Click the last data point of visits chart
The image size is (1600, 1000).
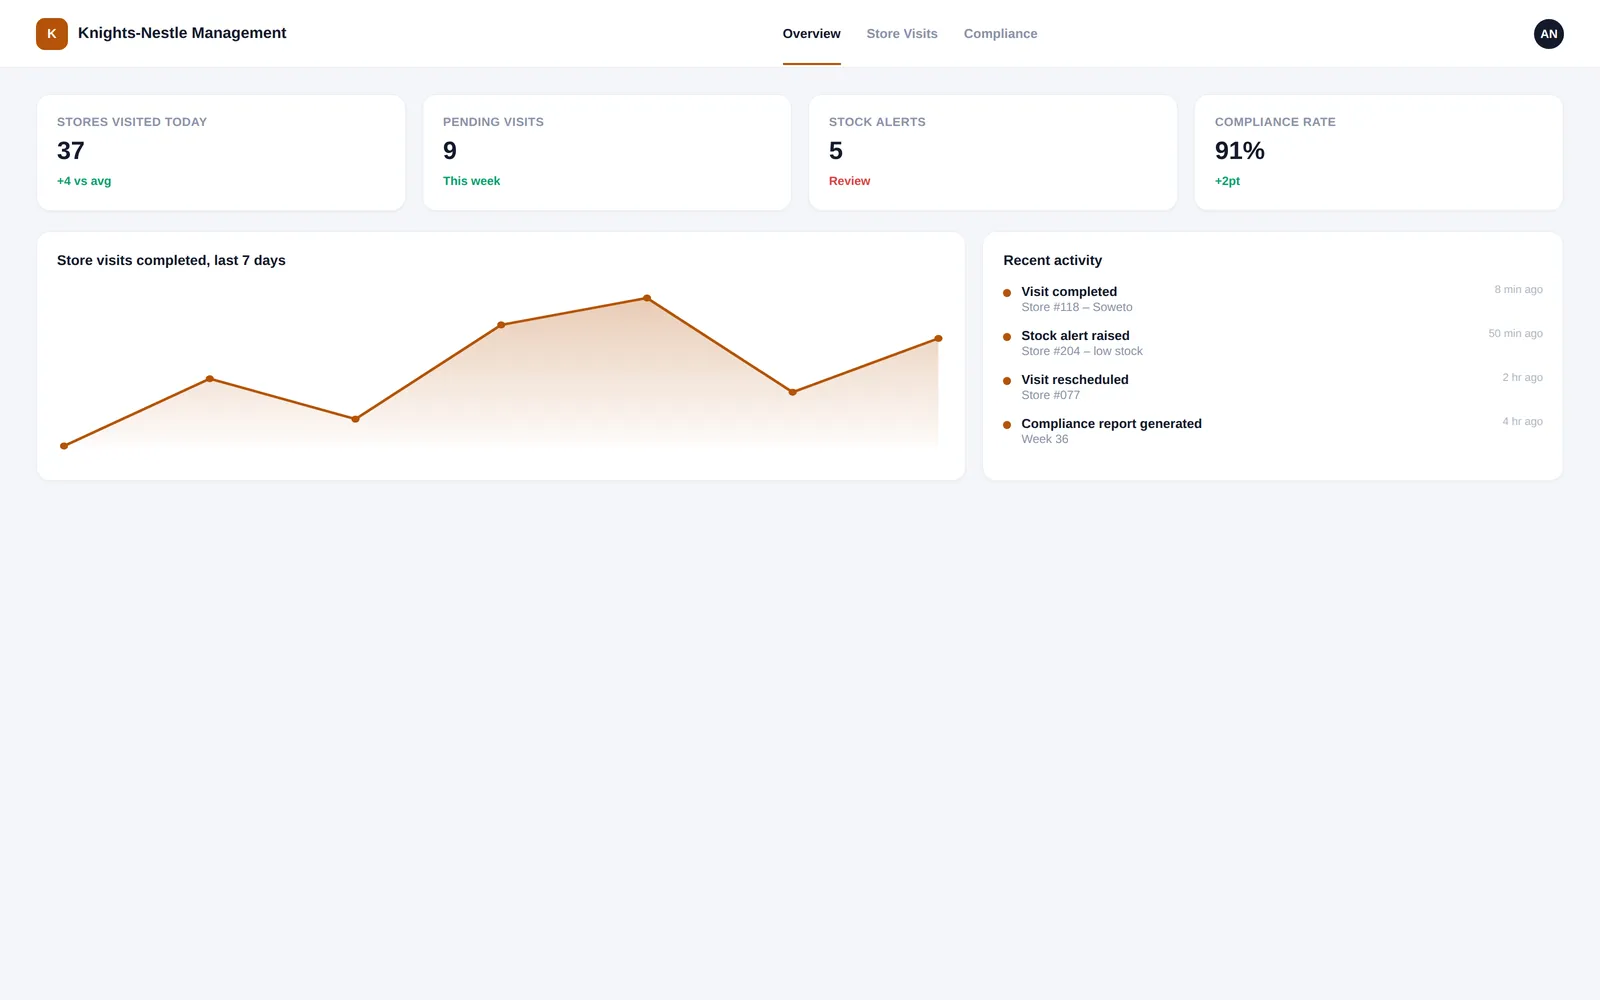938,338
